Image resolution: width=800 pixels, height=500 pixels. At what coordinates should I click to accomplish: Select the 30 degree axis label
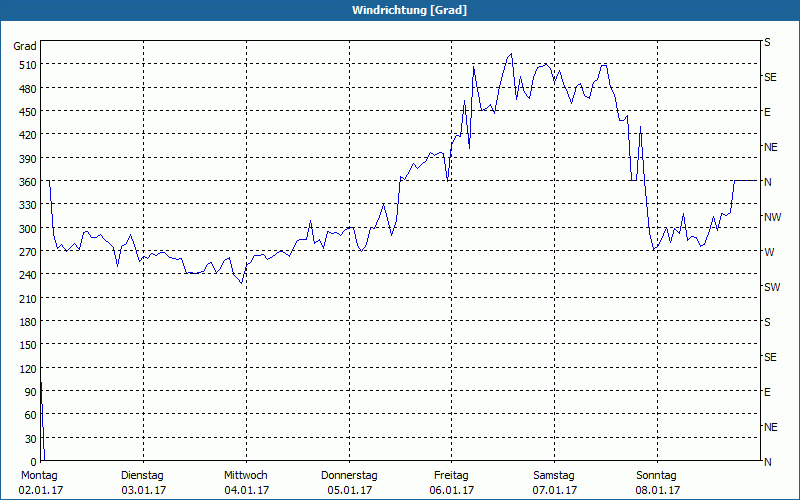point(31,439)
